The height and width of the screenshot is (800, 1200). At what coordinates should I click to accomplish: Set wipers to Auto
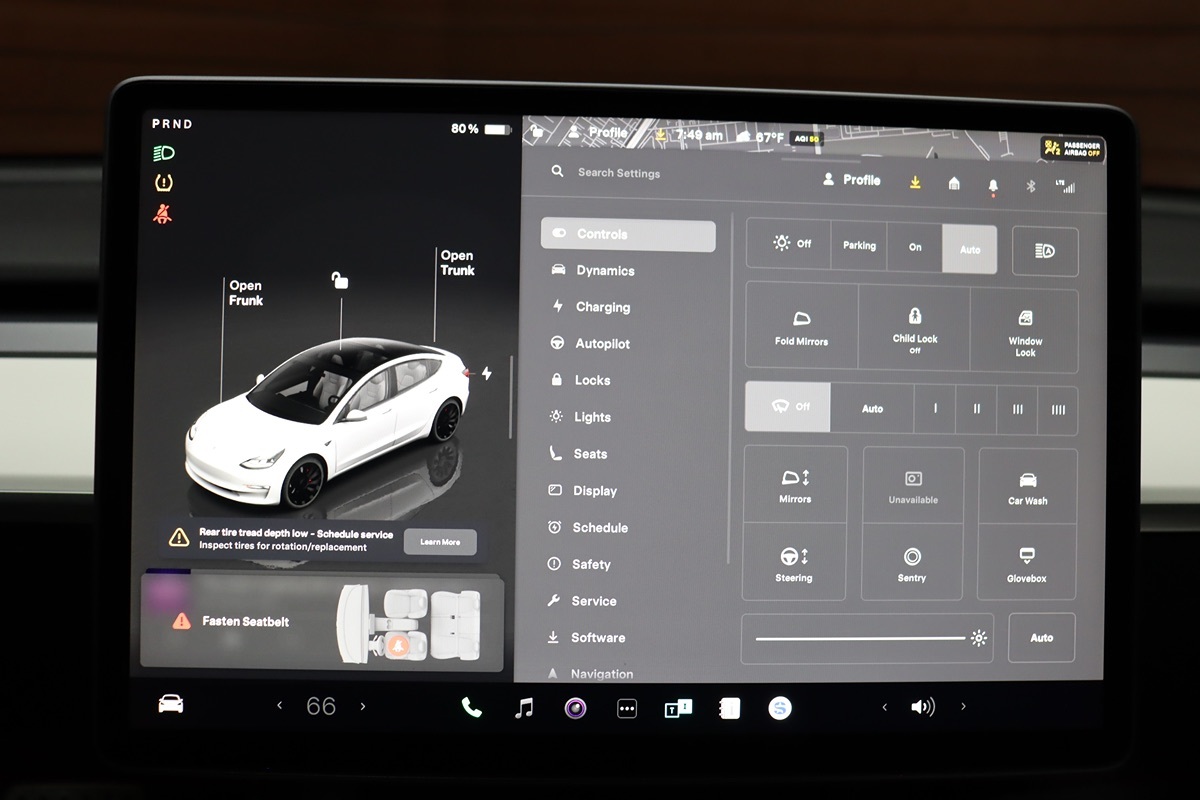click(x=872, y=408)
